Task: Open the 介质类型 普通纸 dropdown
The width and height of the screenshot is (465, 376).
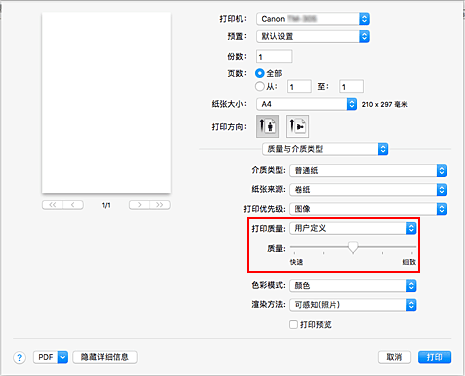Action: coord(368,171)
